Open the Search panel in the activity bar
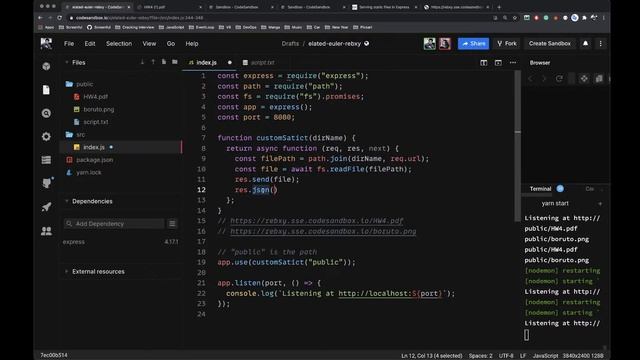The width and height of the screenshot is (640, 360). pyautogui.click(x=46, y=113)
